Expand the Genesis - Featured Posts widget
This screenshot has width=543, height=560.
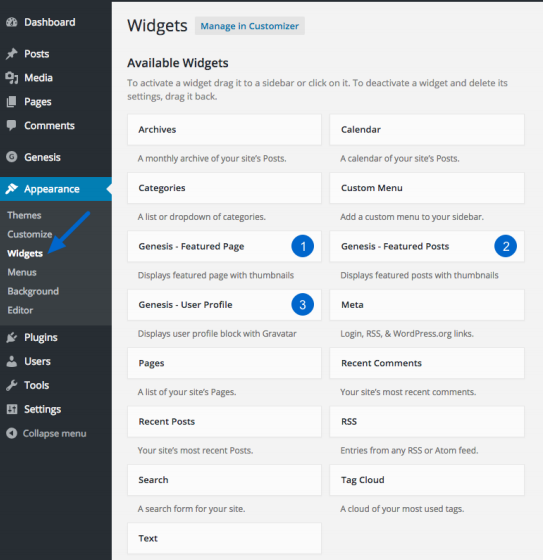tap(427, 246)
